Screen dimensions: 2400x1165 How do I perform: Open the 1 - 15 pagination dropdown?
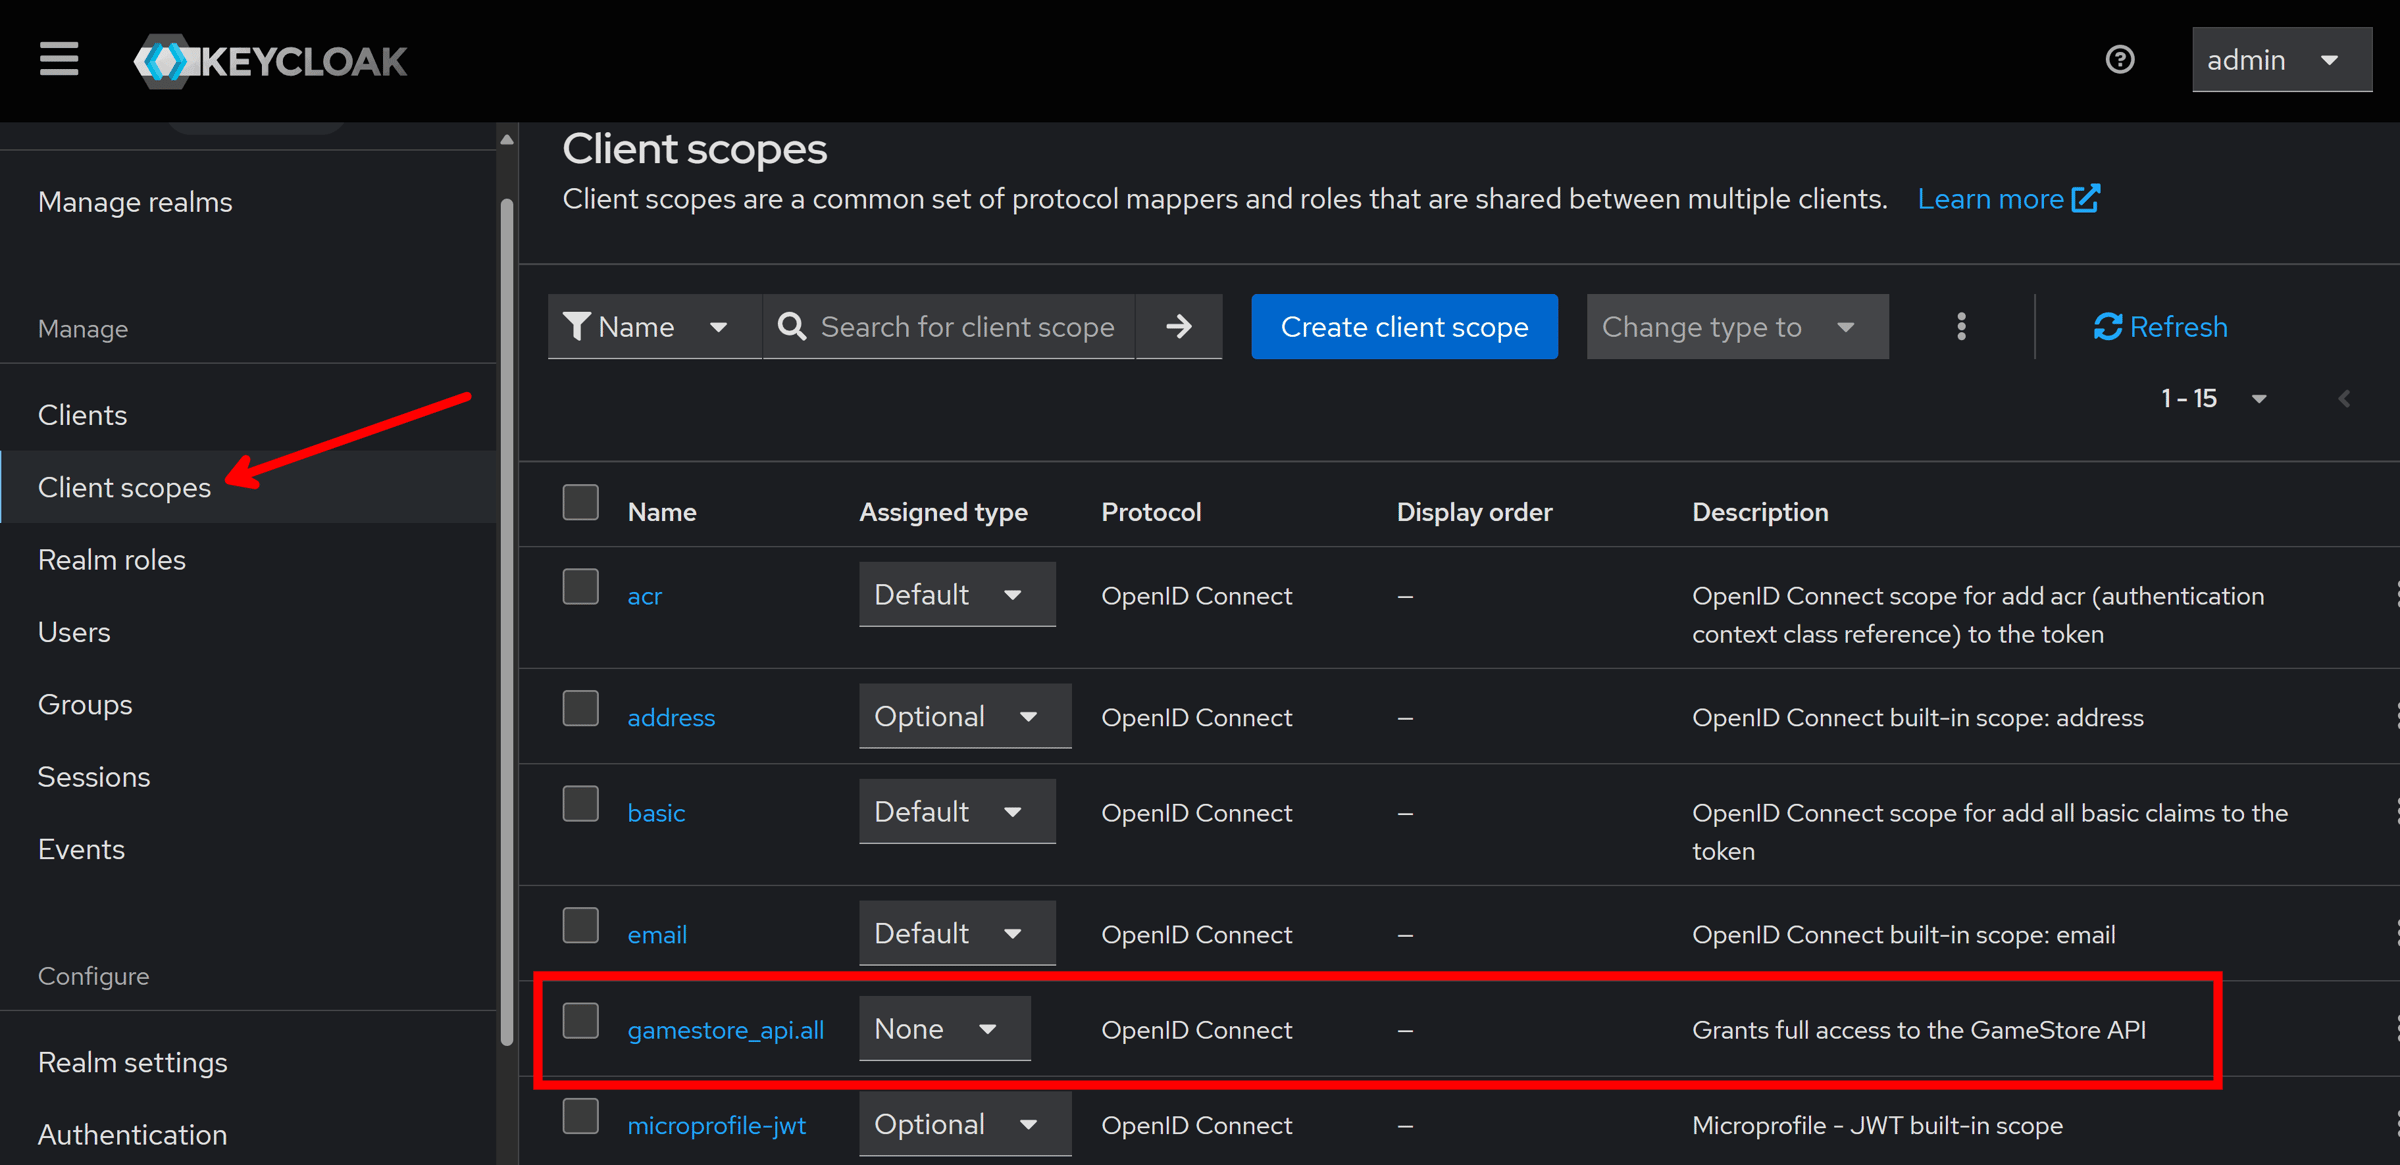(x=2214, y=398)
